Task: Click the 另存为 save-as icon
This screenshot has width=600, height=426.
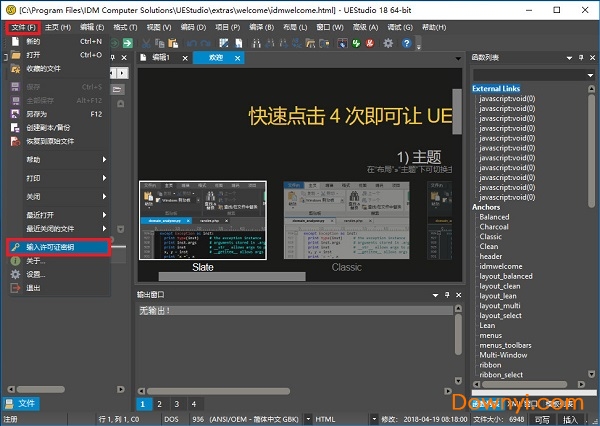Action: 15,114
